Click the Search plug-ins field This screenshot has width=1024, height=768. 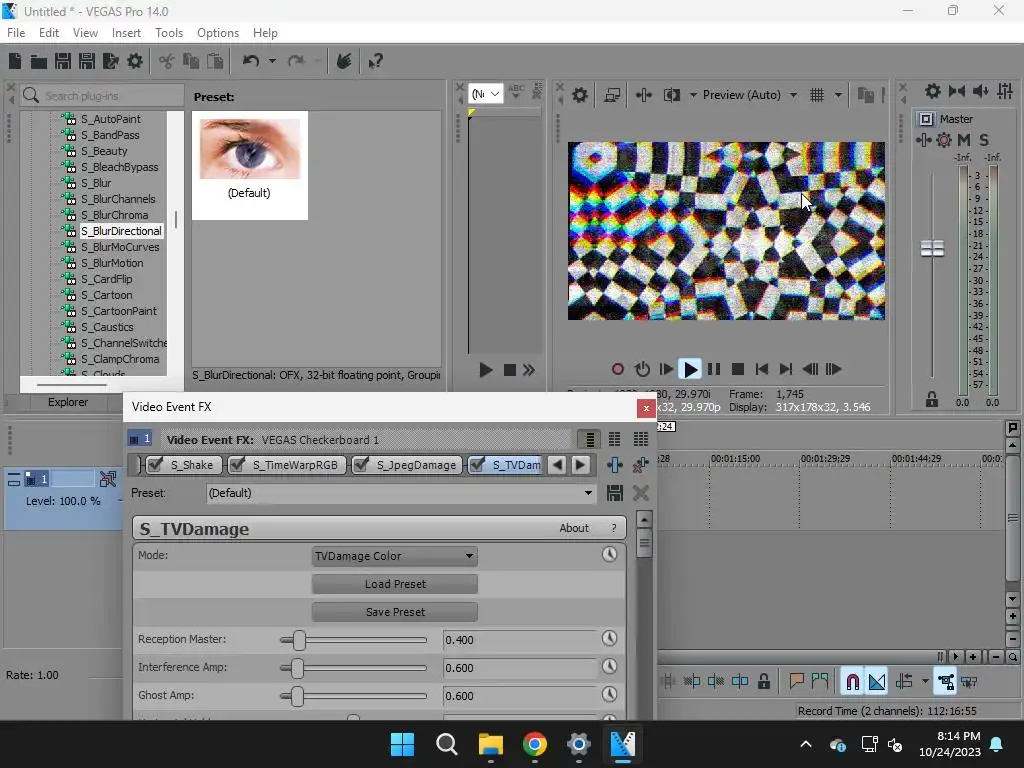pyautogui.click(x=103, y=95)
